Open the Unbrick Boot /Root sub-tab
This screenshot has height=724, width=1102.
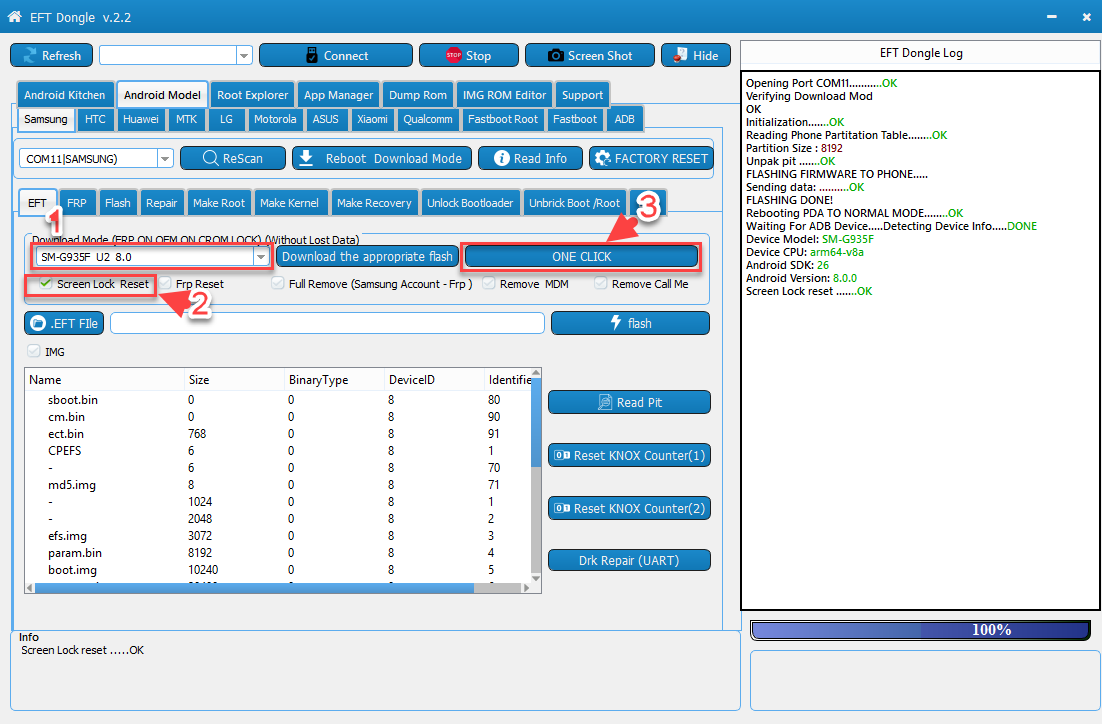pos(574,202)
